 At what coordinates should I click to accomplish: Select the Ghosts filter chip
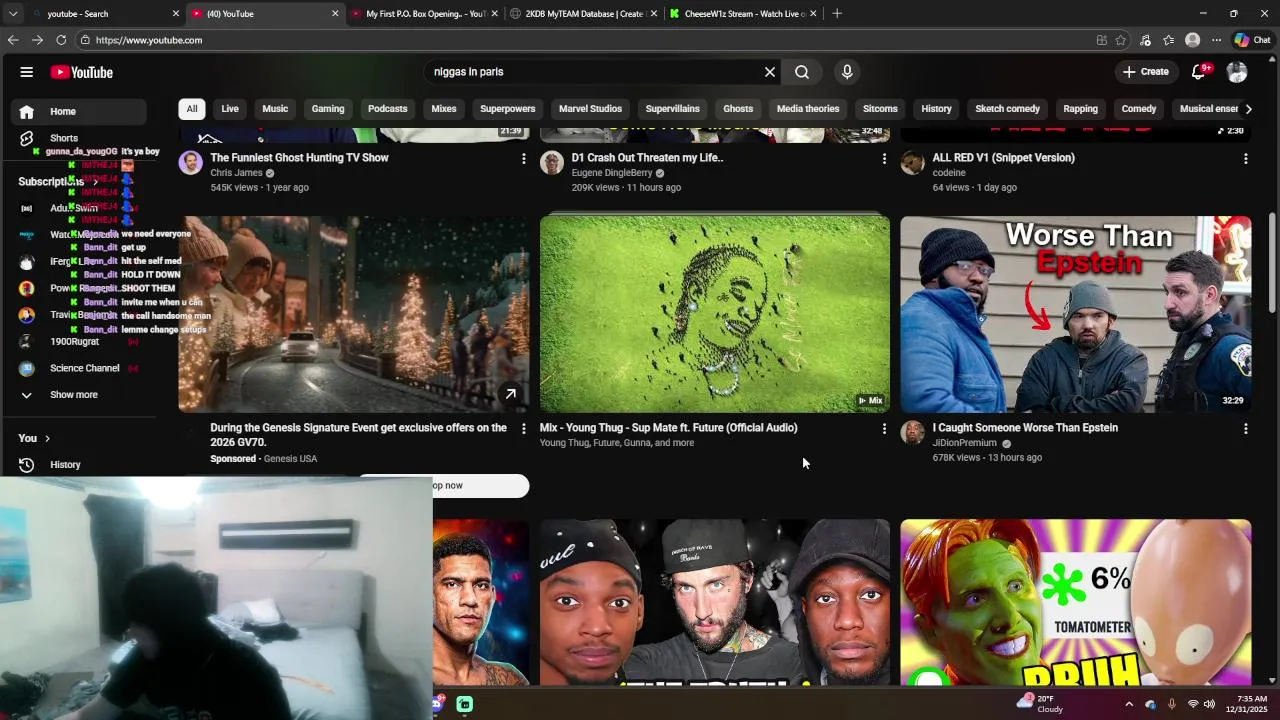click(x=738, y=109)
